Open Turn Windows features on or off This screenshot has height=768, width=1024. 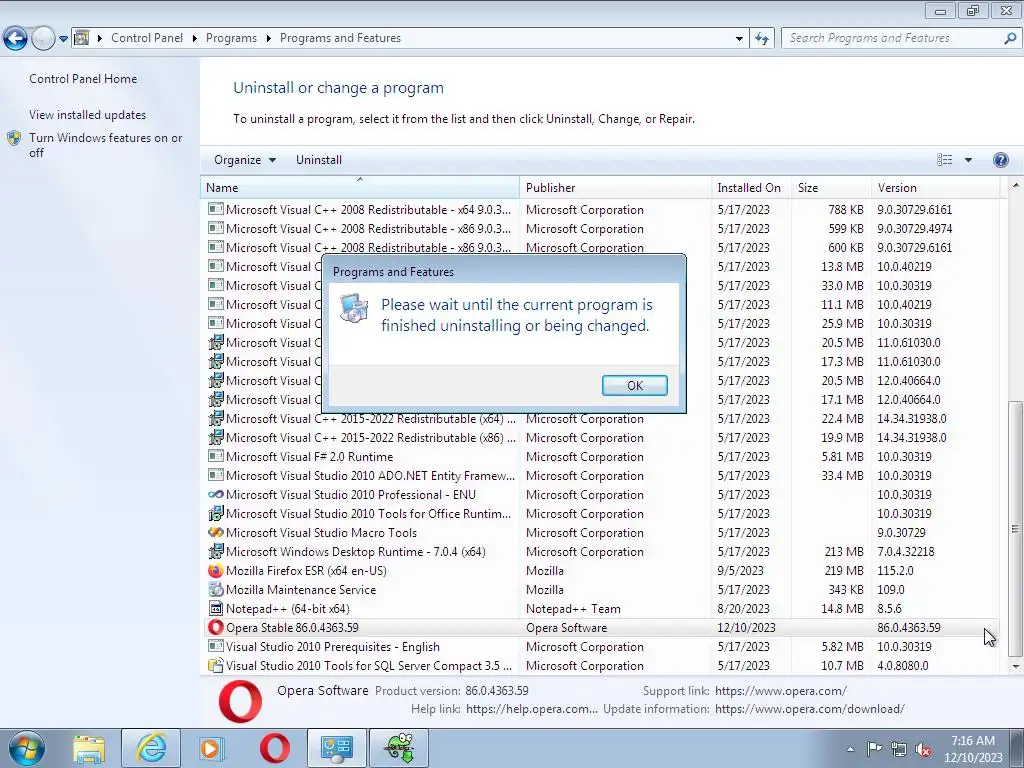point(105,145)
